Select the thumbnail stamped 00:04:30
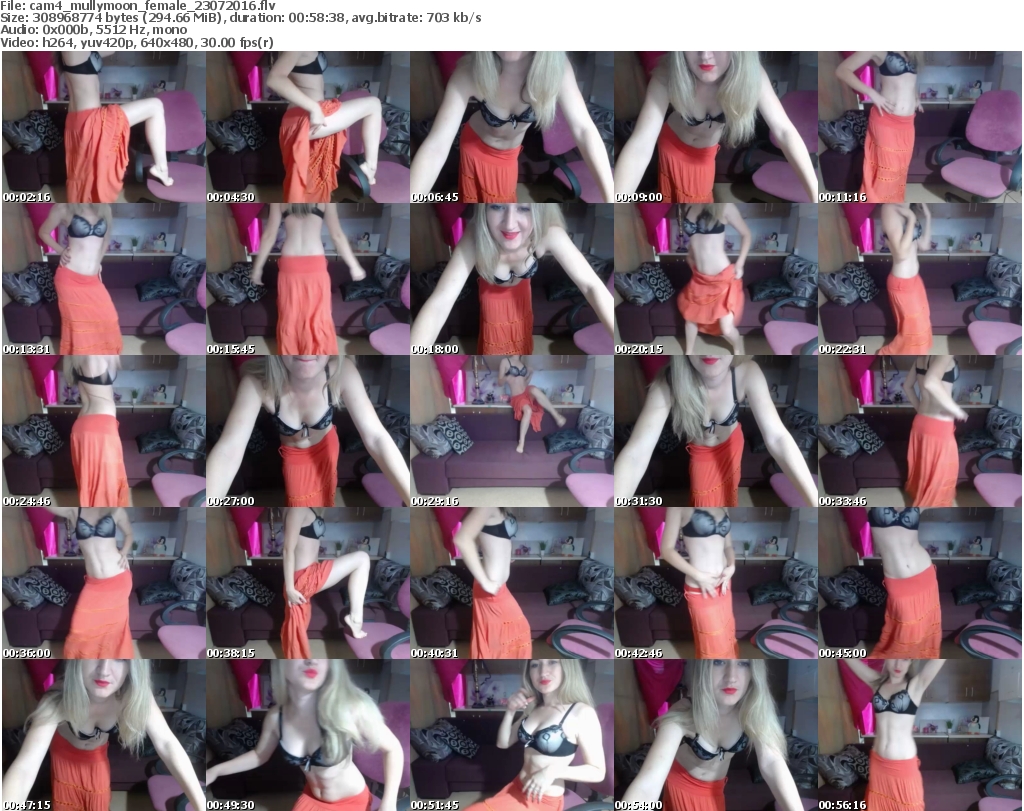 tap(308, 127)
